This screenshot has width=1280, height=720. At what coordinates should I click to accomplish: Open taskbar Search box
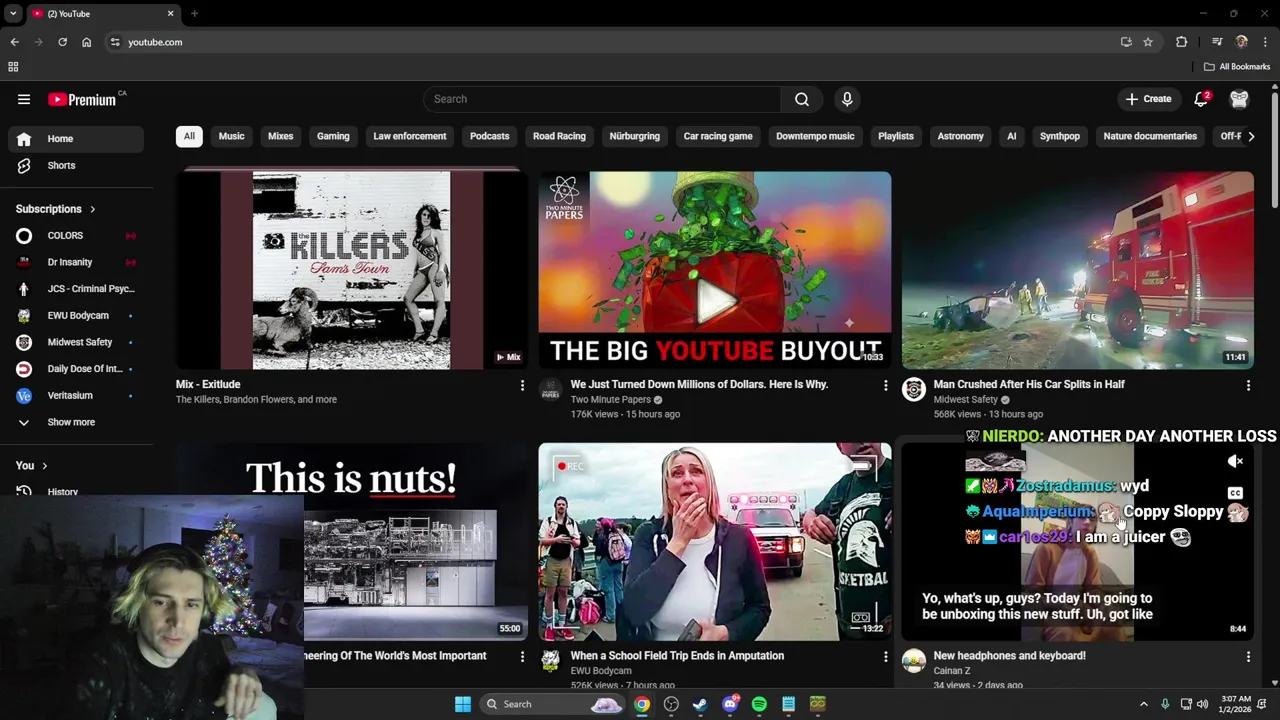(552, 704)
